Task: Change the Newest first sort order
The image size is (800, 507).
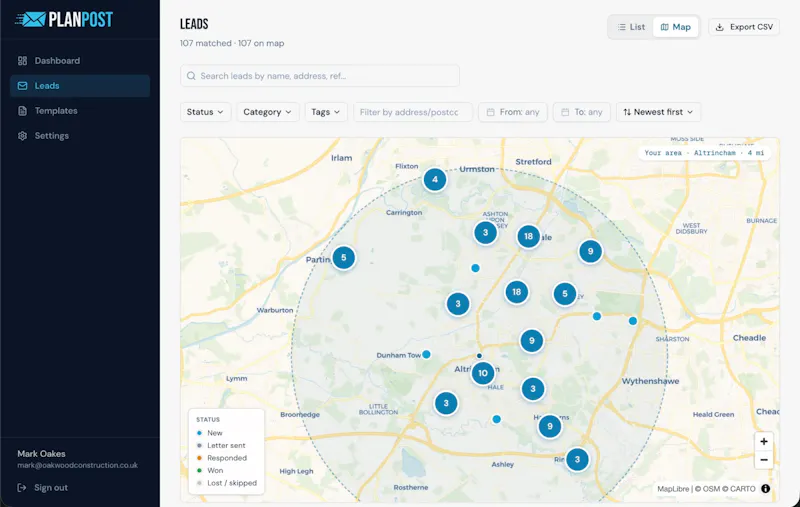Action: (658, 112)
